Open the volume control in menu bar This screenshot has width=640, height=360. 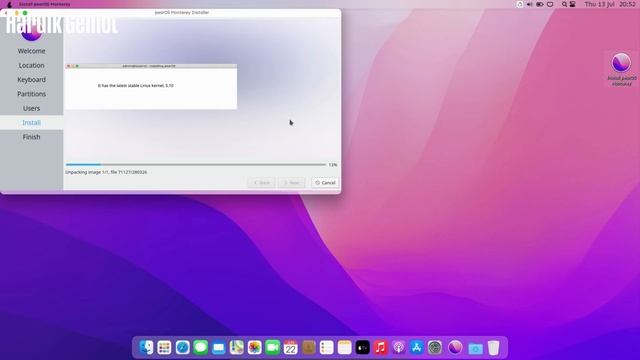pos(529,4)
